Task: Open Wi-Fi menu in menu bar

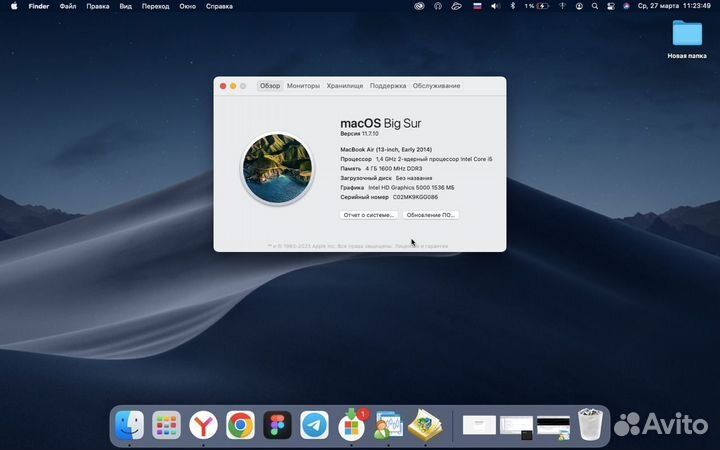Action: [x=562, y=6]
